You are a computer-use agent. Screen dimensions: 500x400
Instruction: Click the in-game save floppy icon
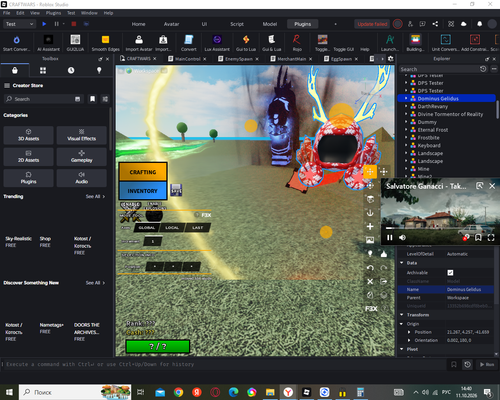(176, 190)
